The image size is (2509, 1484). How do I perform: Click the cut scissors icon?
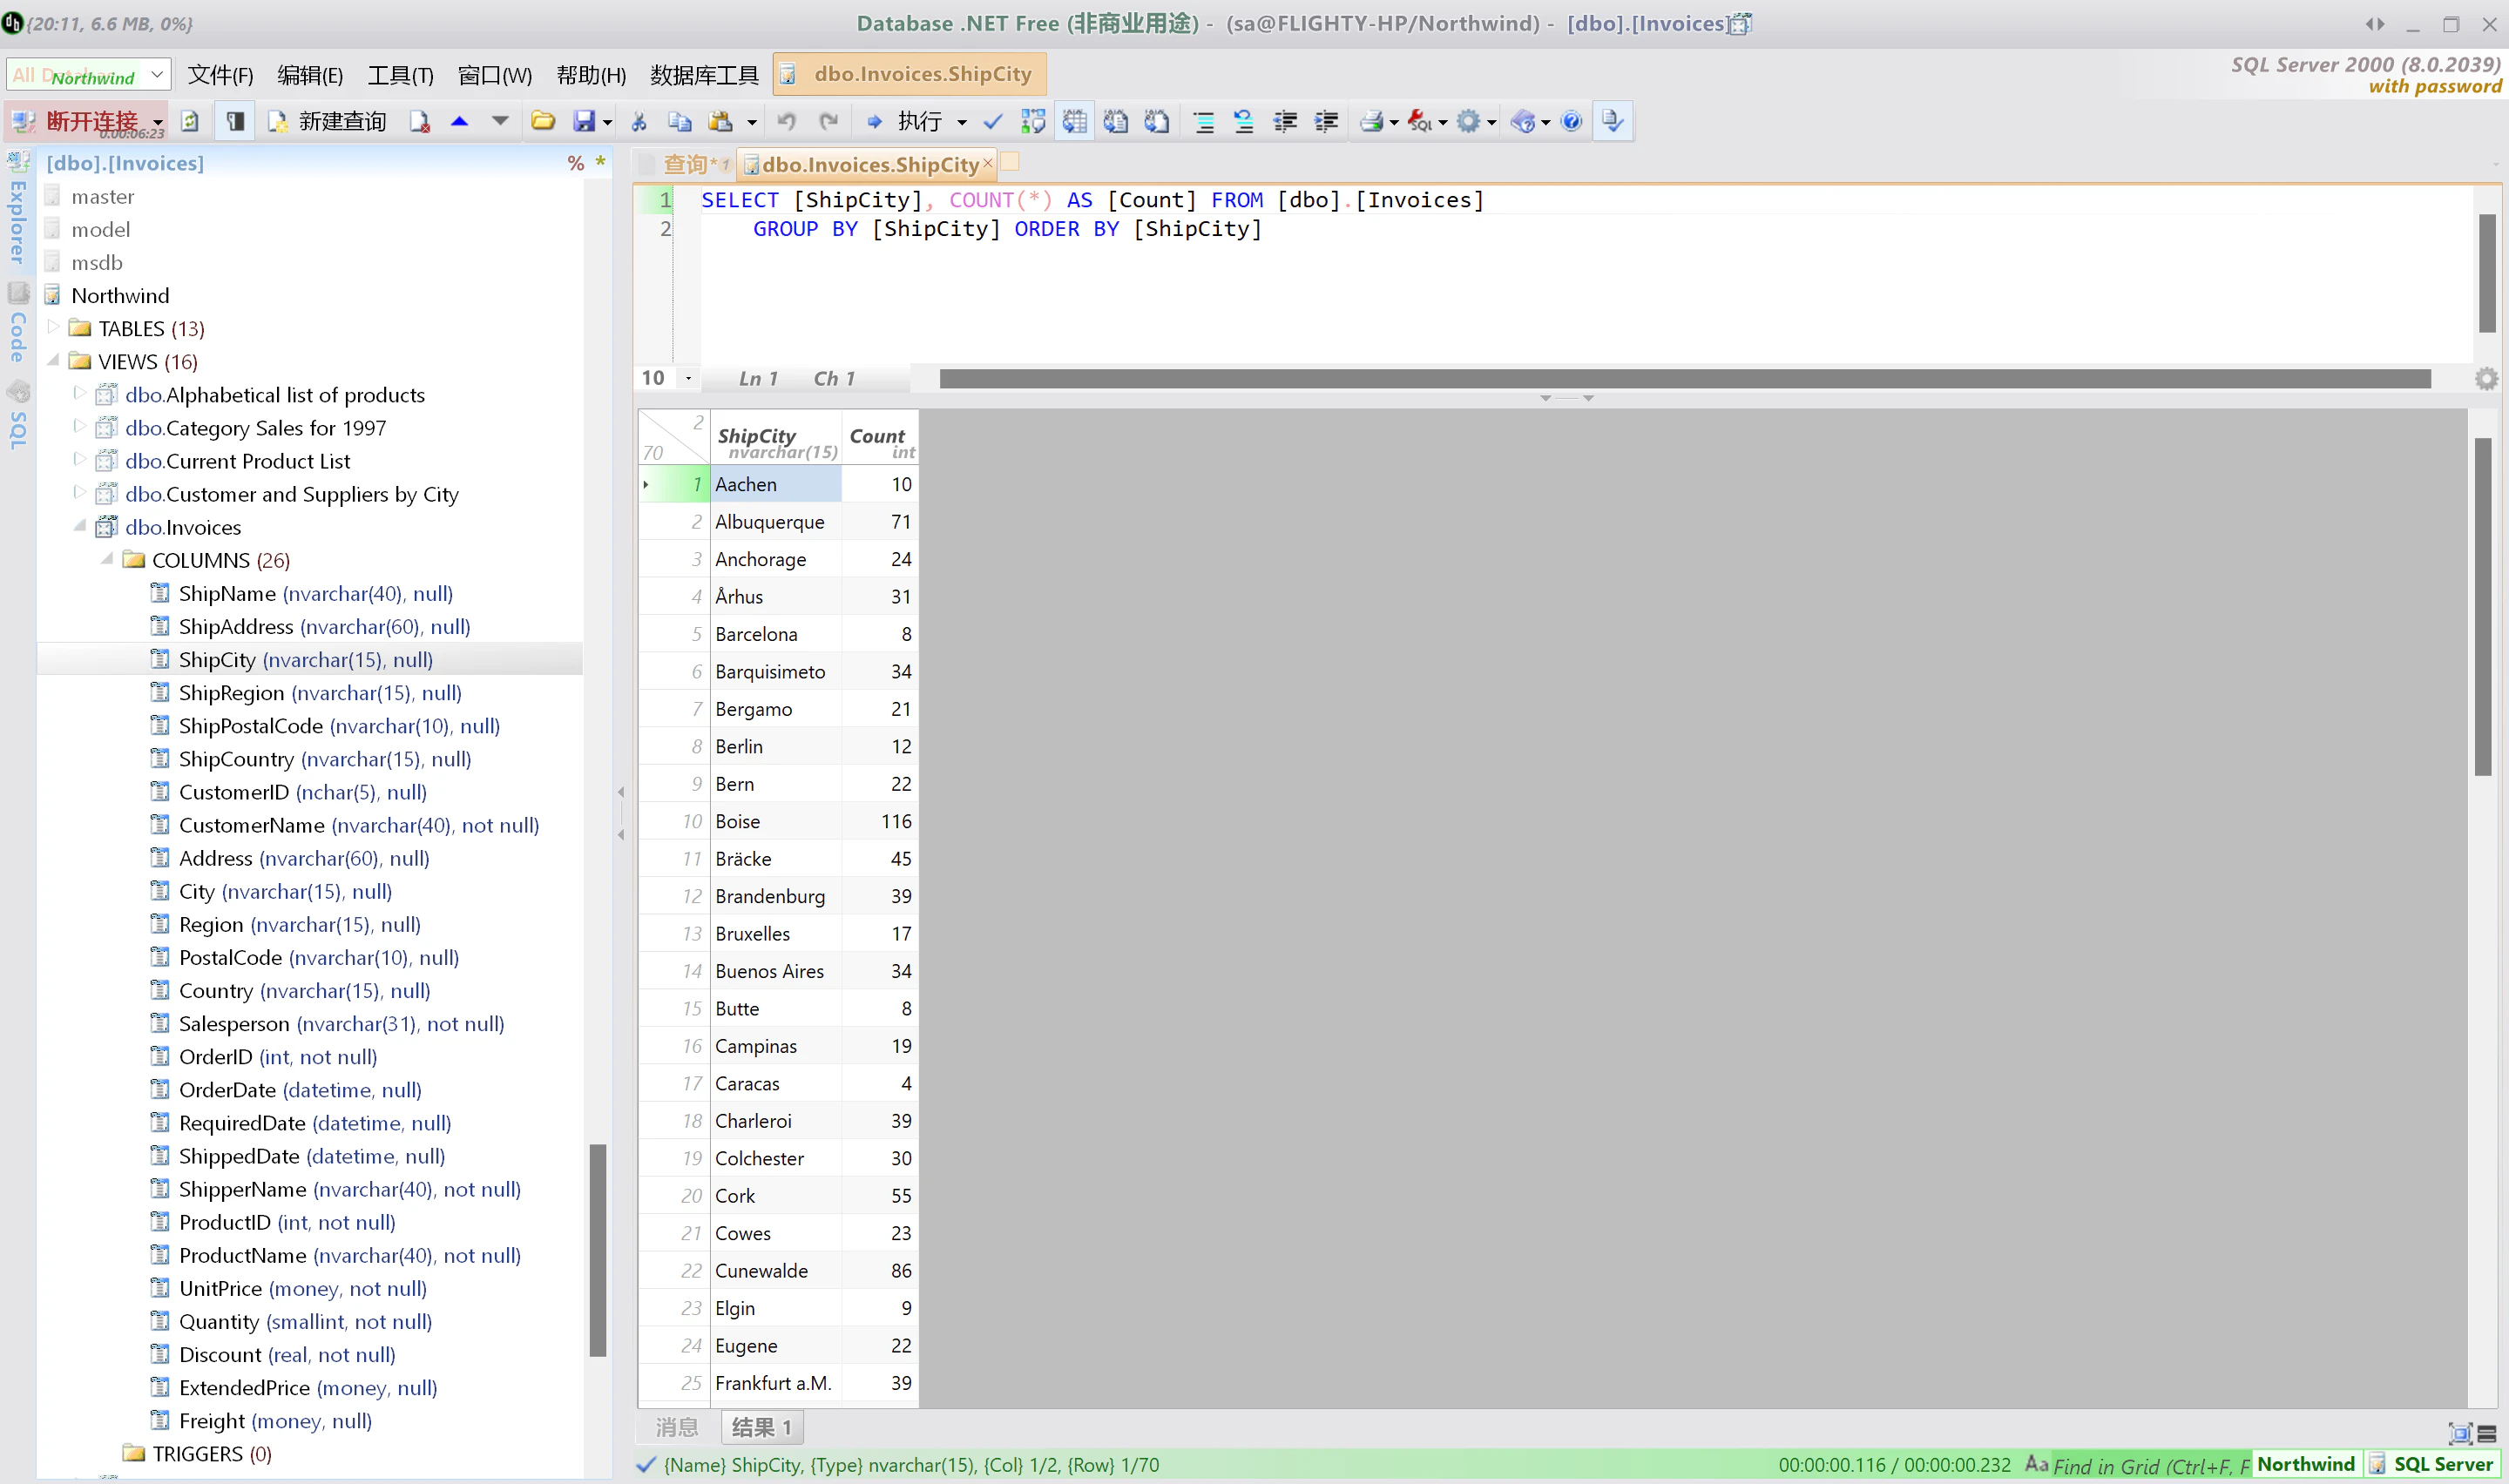pyautogui.click(x=639, y=122)
